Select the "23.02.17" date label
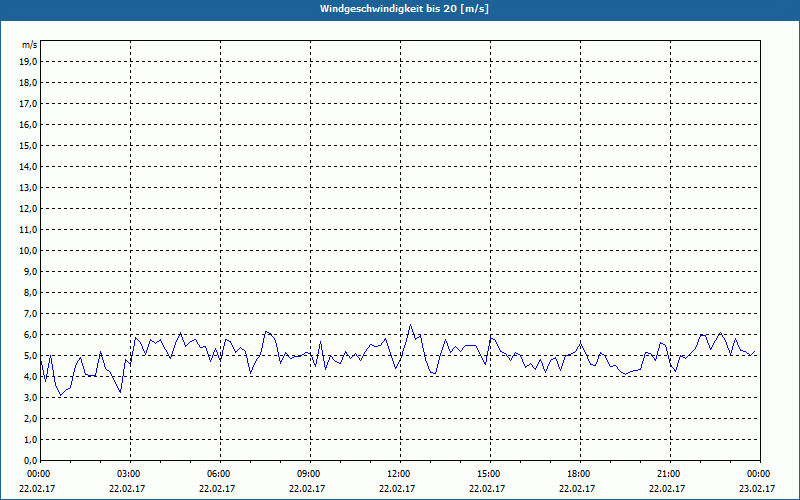 (x=757, y=488)
